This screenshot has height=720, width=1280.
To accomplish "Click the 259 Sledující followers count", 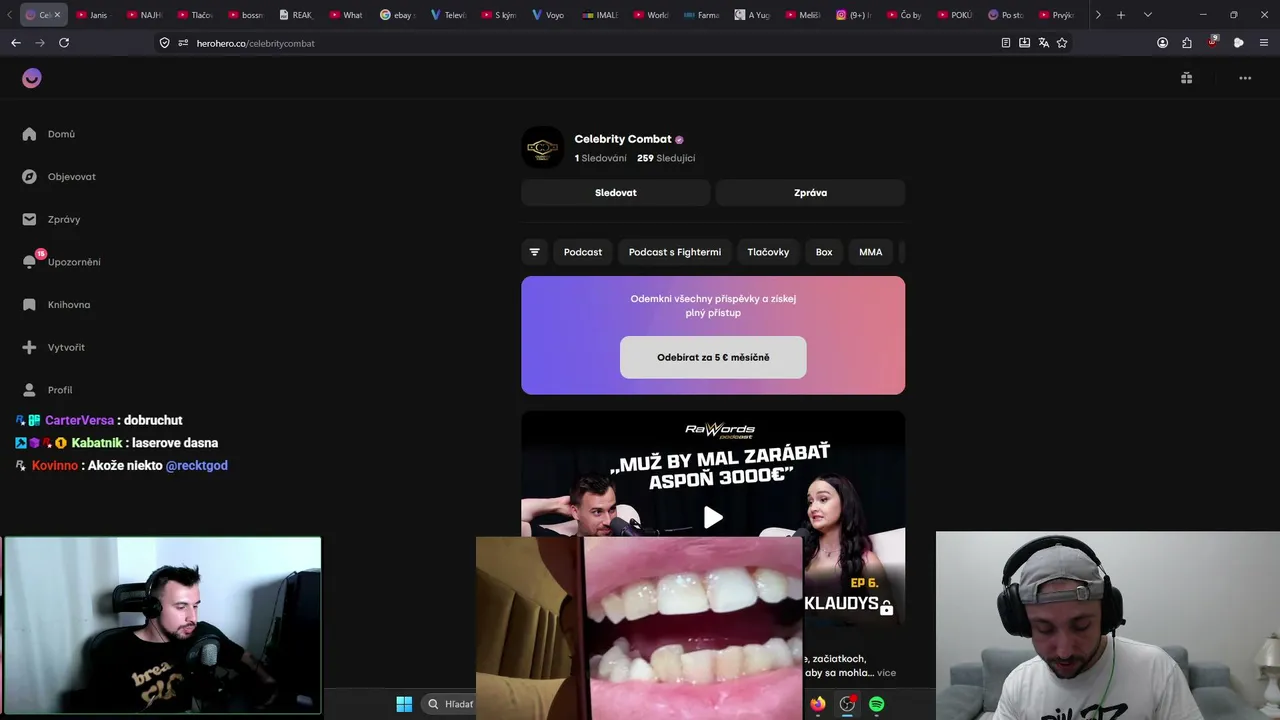I will pos(666,158).
